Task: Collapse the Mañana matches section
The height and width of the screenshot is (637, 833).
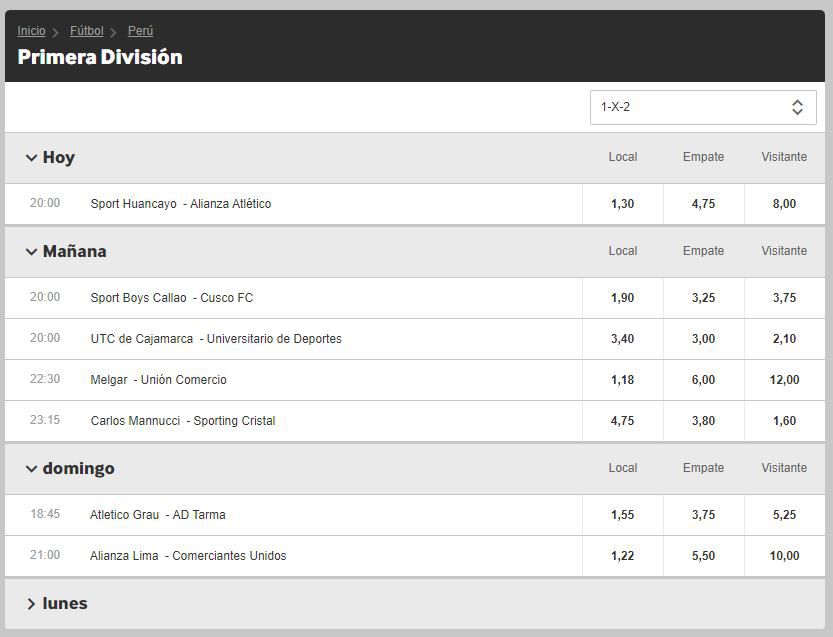Action: click(x=31, y=252)
